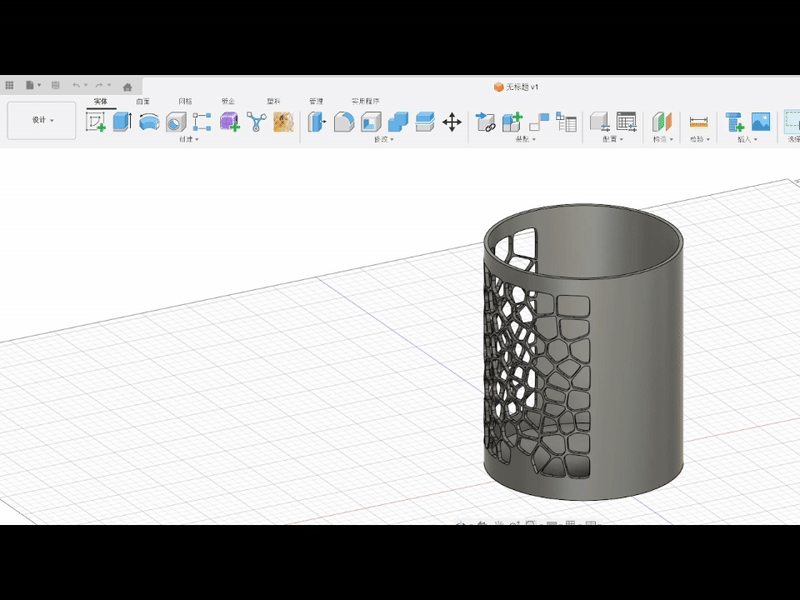800x600 pixels.
Task: Switch to the 管理 tab
Action: pos(316,102)
